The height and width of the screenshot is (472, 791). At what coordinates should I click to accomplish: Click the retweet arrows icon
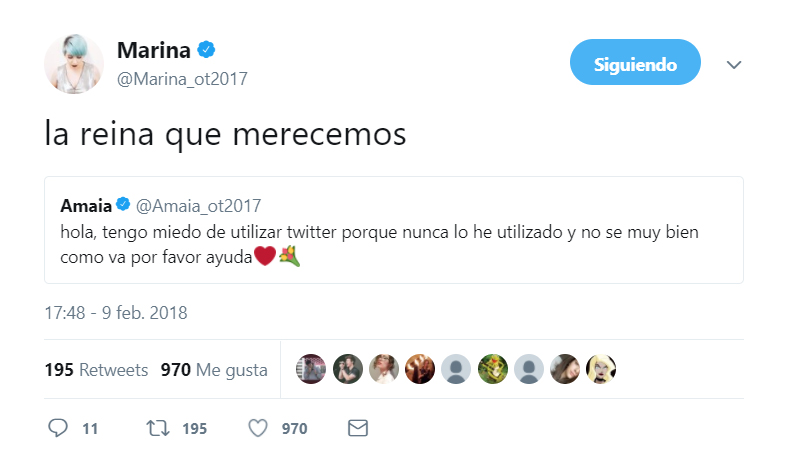pos(158,428)
